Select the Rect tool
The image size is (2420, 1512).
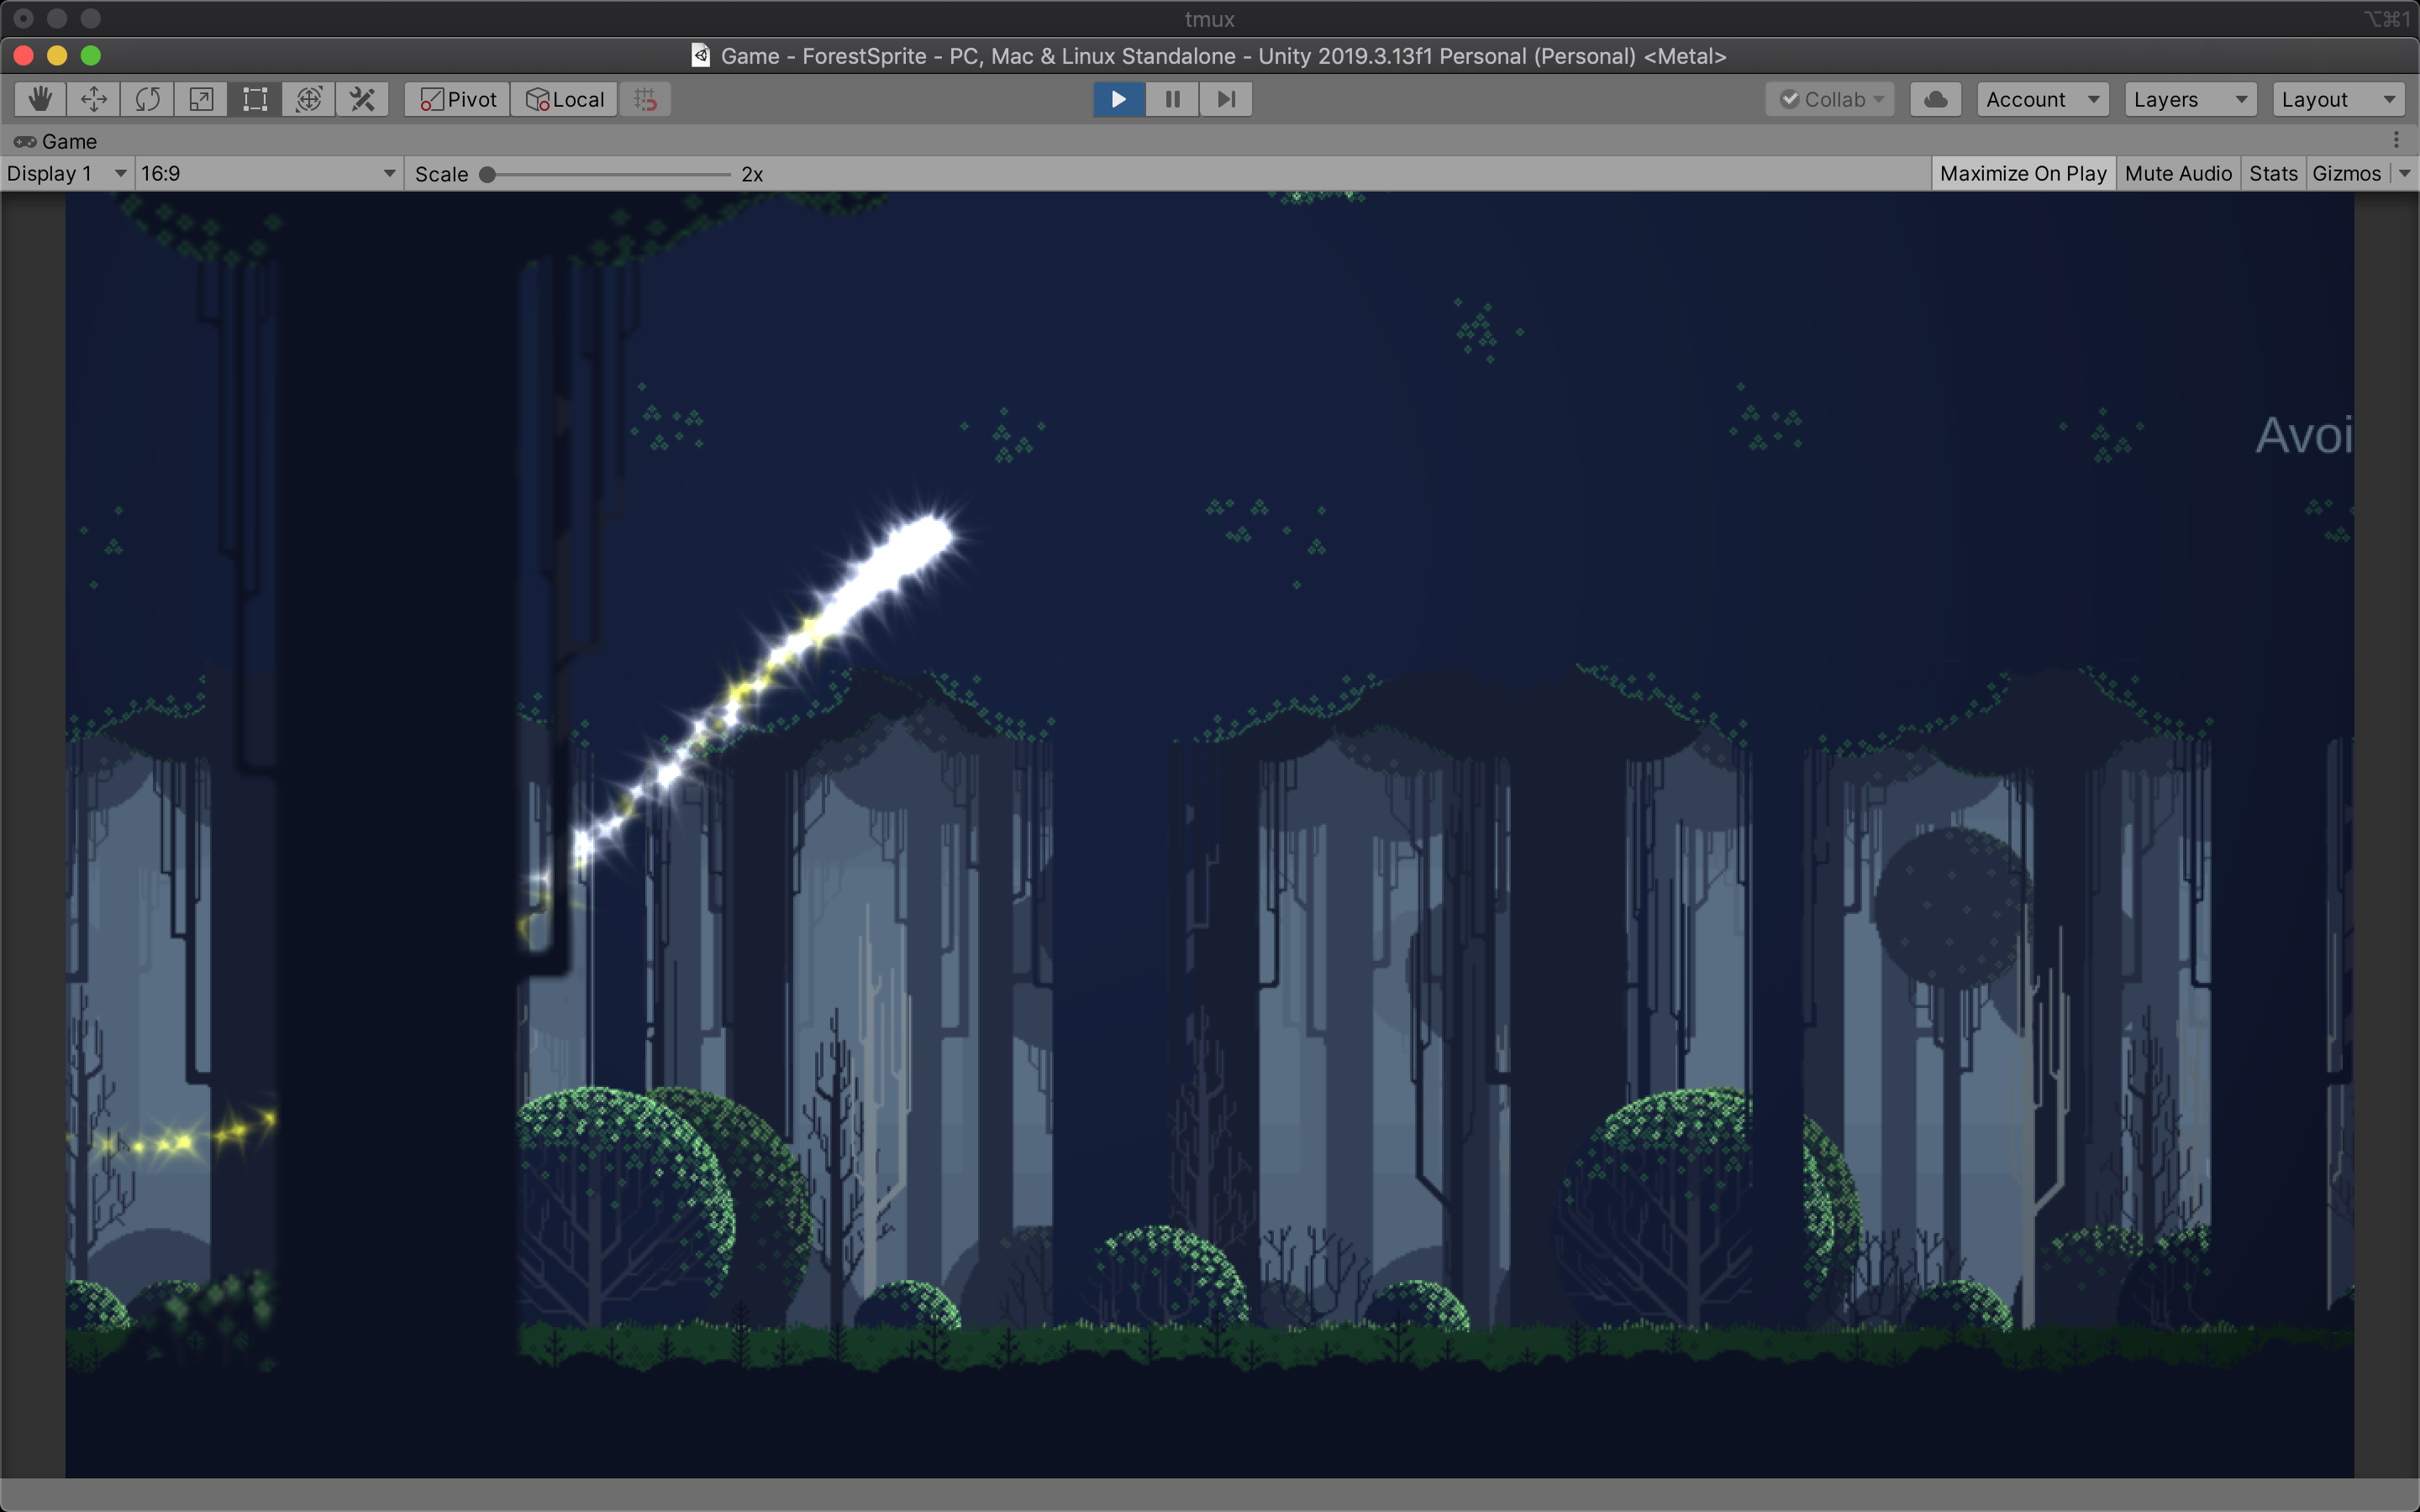(x=255, y=99)
